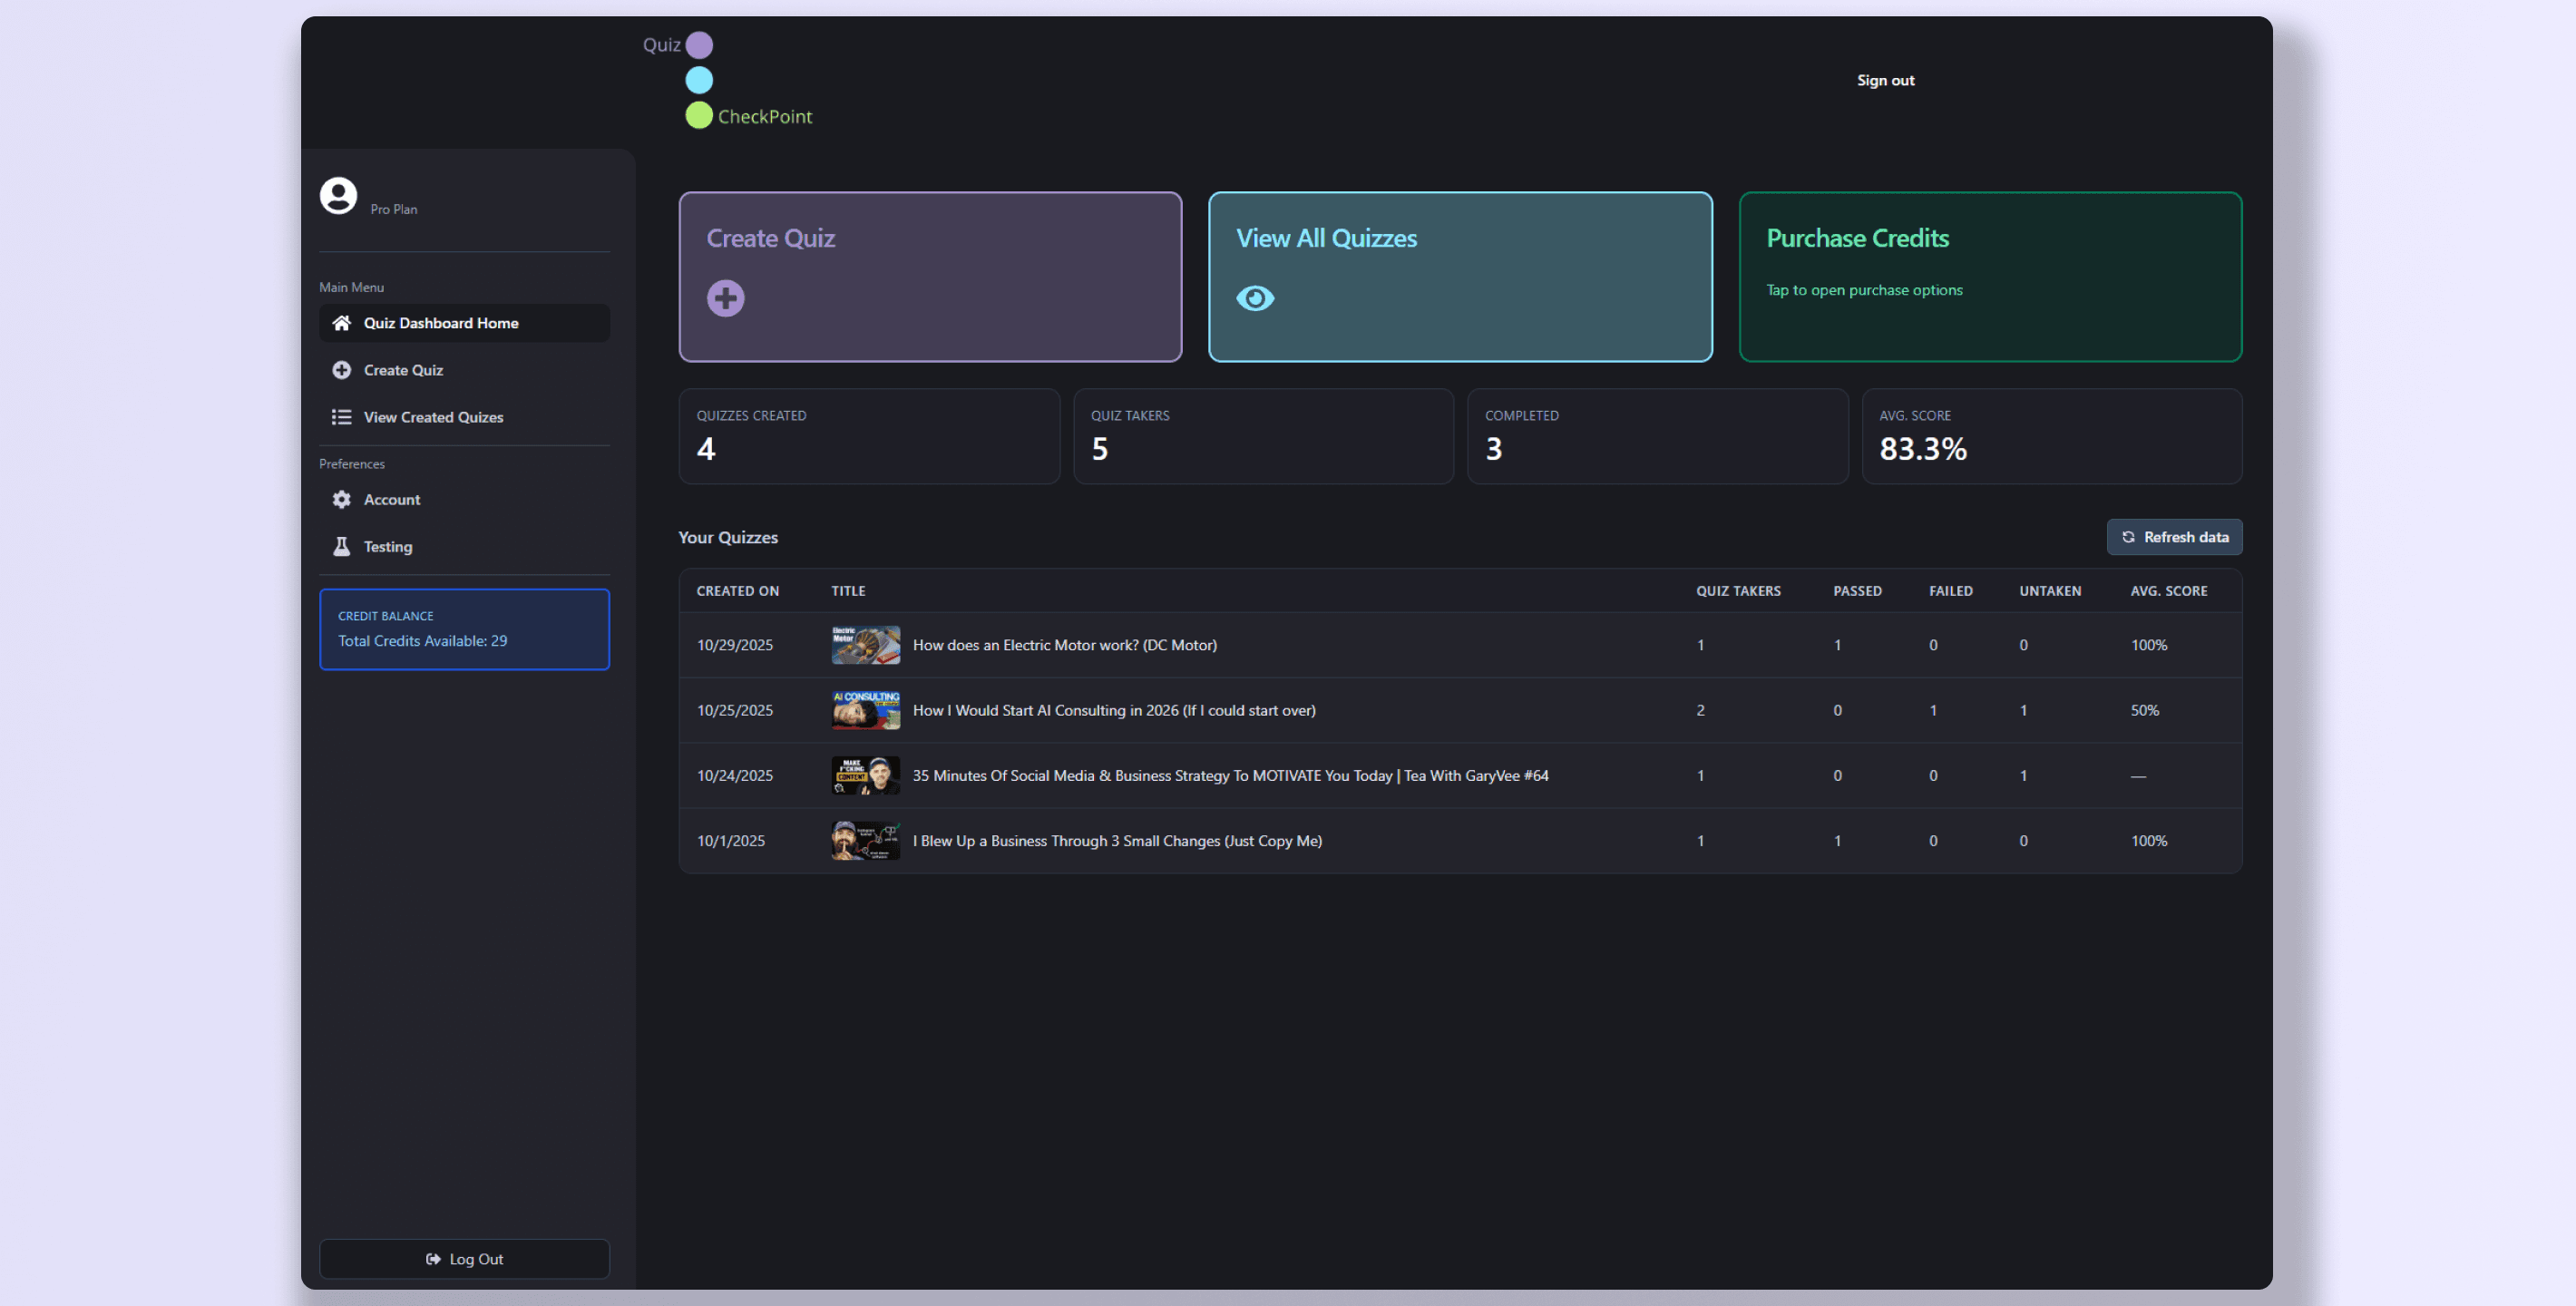The height and width of the screenshot is (1306, 2576).
Task: Select Quiz Dashboard Home in Main Menu
Action: pos(441,322)
